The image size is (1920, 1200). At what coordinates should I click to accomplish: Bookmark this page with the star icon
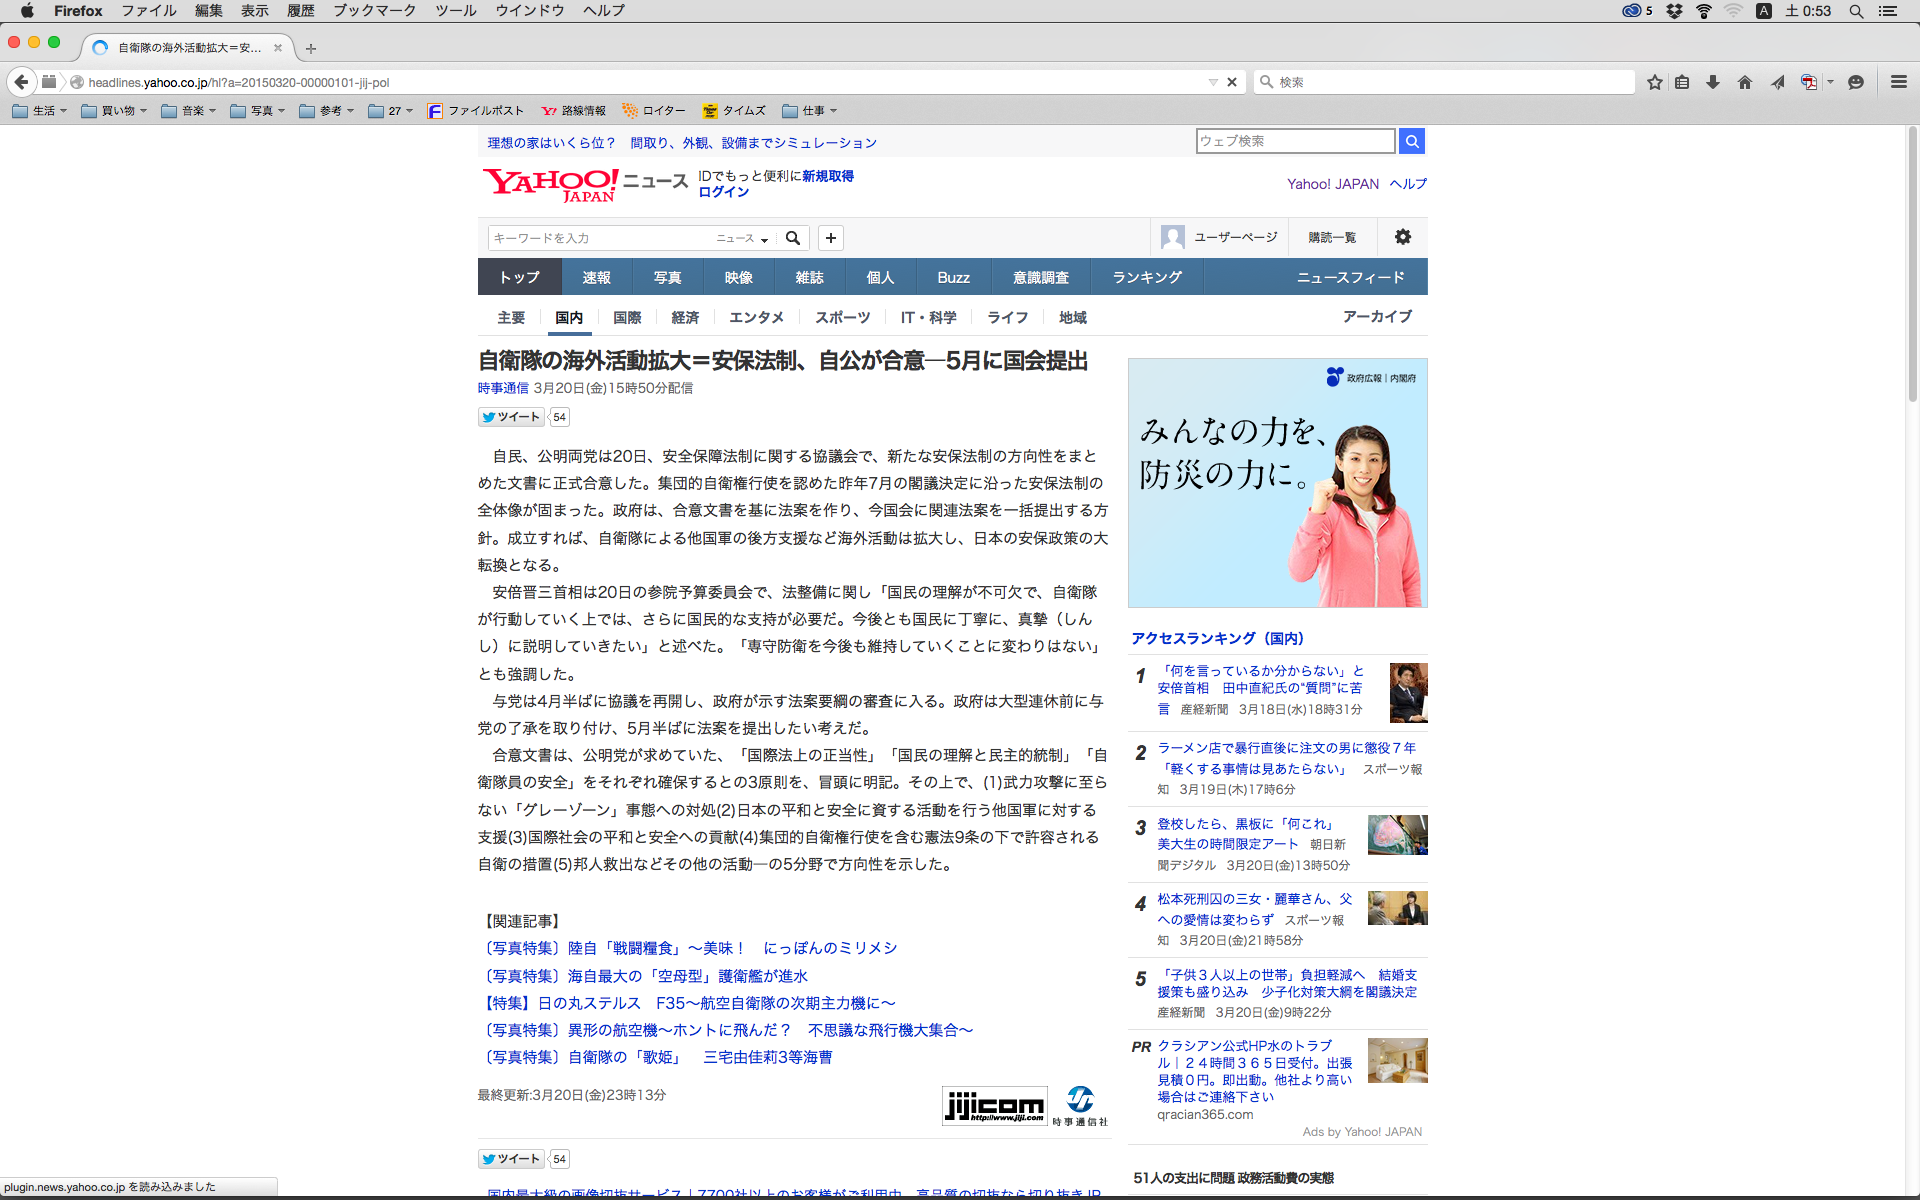pyautogui.click(x=1655, y=82)
